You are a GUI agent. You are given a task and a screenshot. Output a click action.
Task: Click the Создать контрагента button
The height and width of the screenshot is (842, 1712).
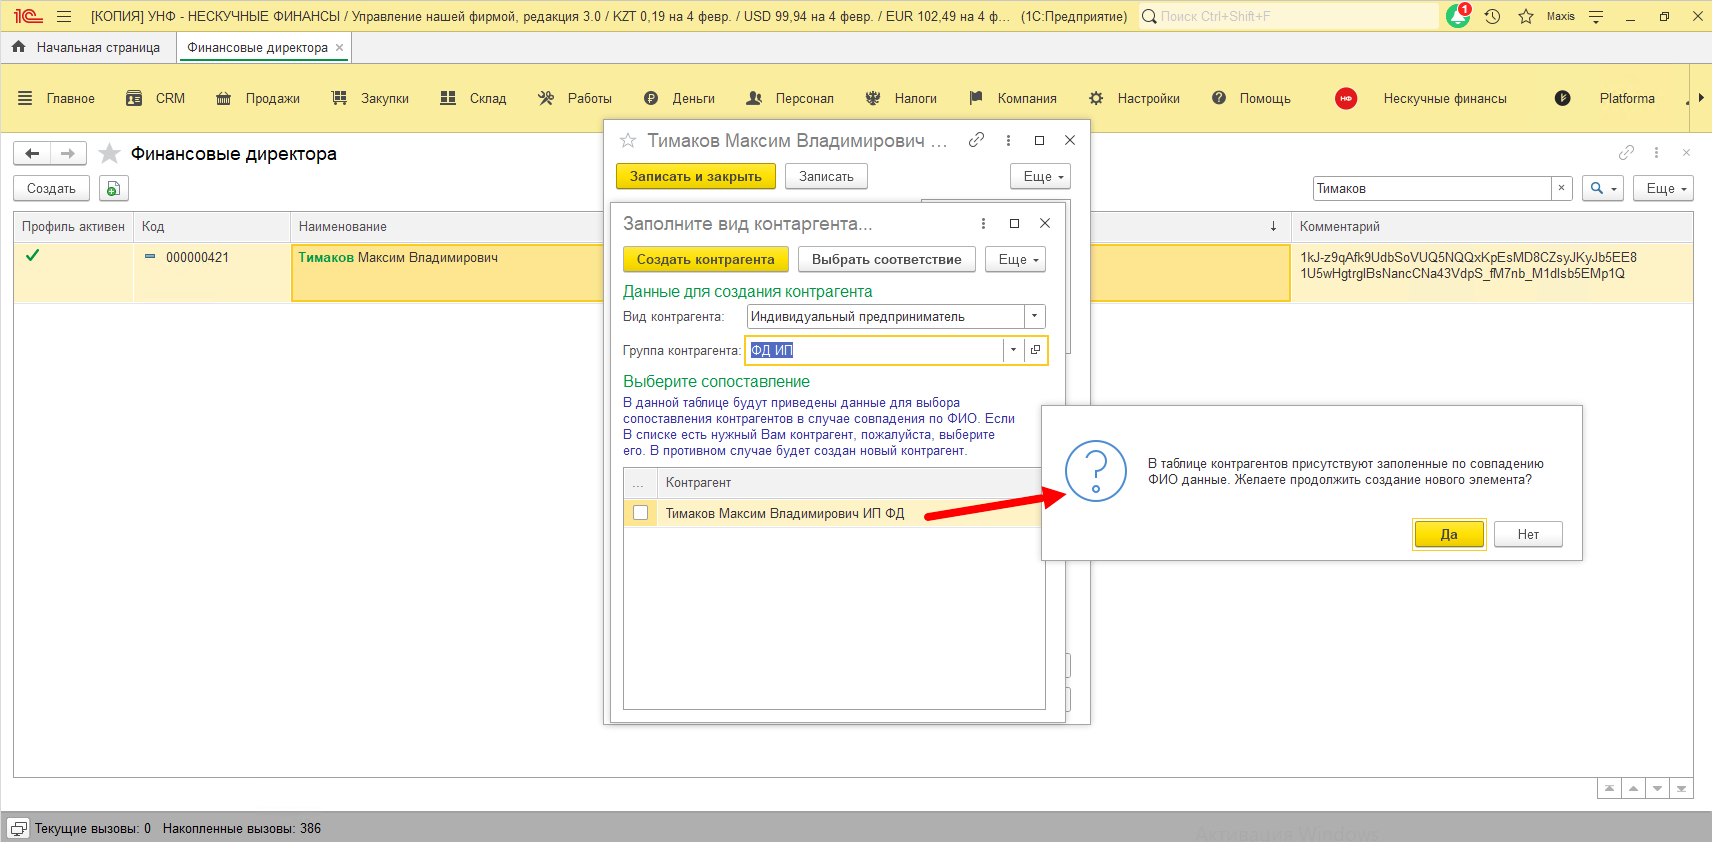pos(705,259)
